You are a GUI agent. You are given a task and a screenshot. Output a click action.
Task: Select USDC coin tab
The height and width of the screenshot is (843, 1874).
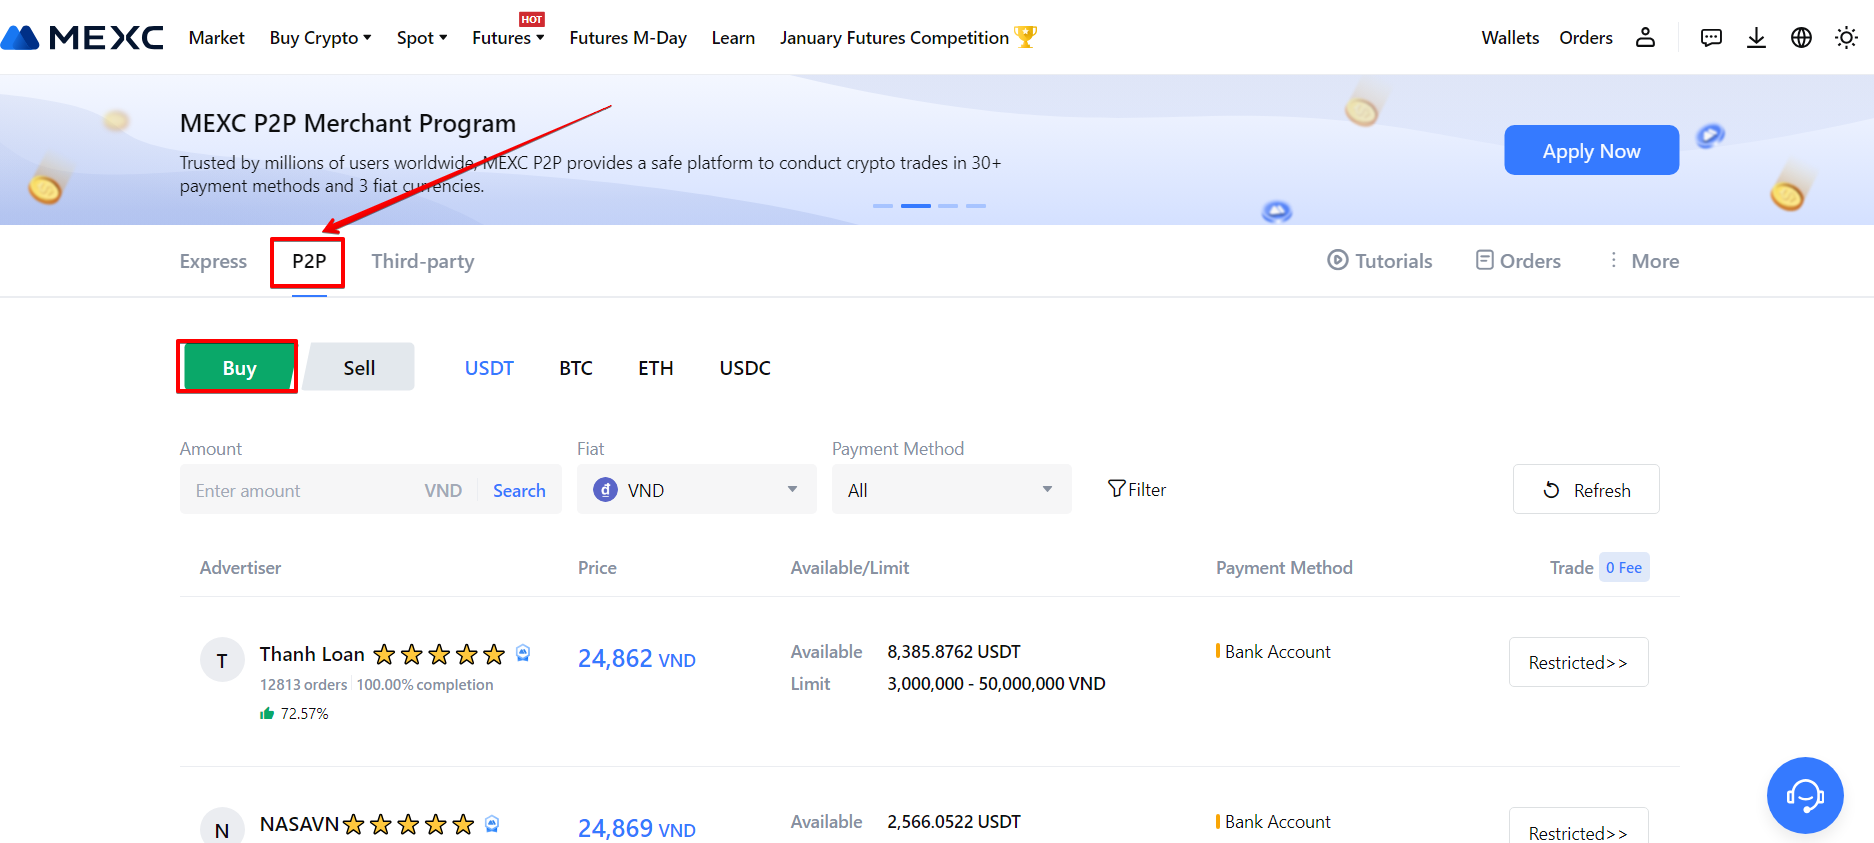[745, 368]
